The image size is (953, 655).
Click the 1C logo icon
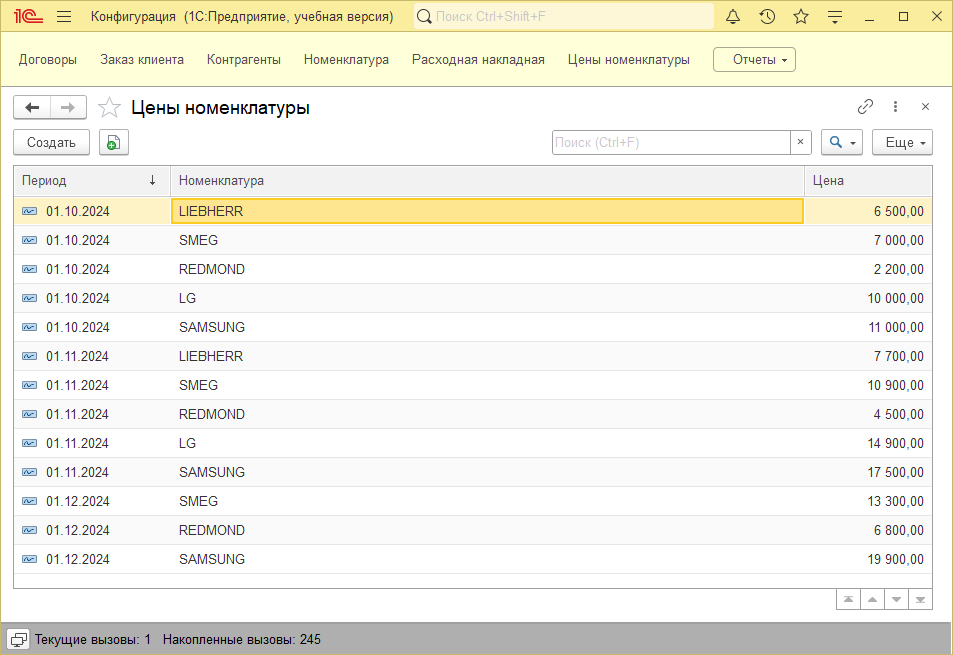tap(28, 16)
